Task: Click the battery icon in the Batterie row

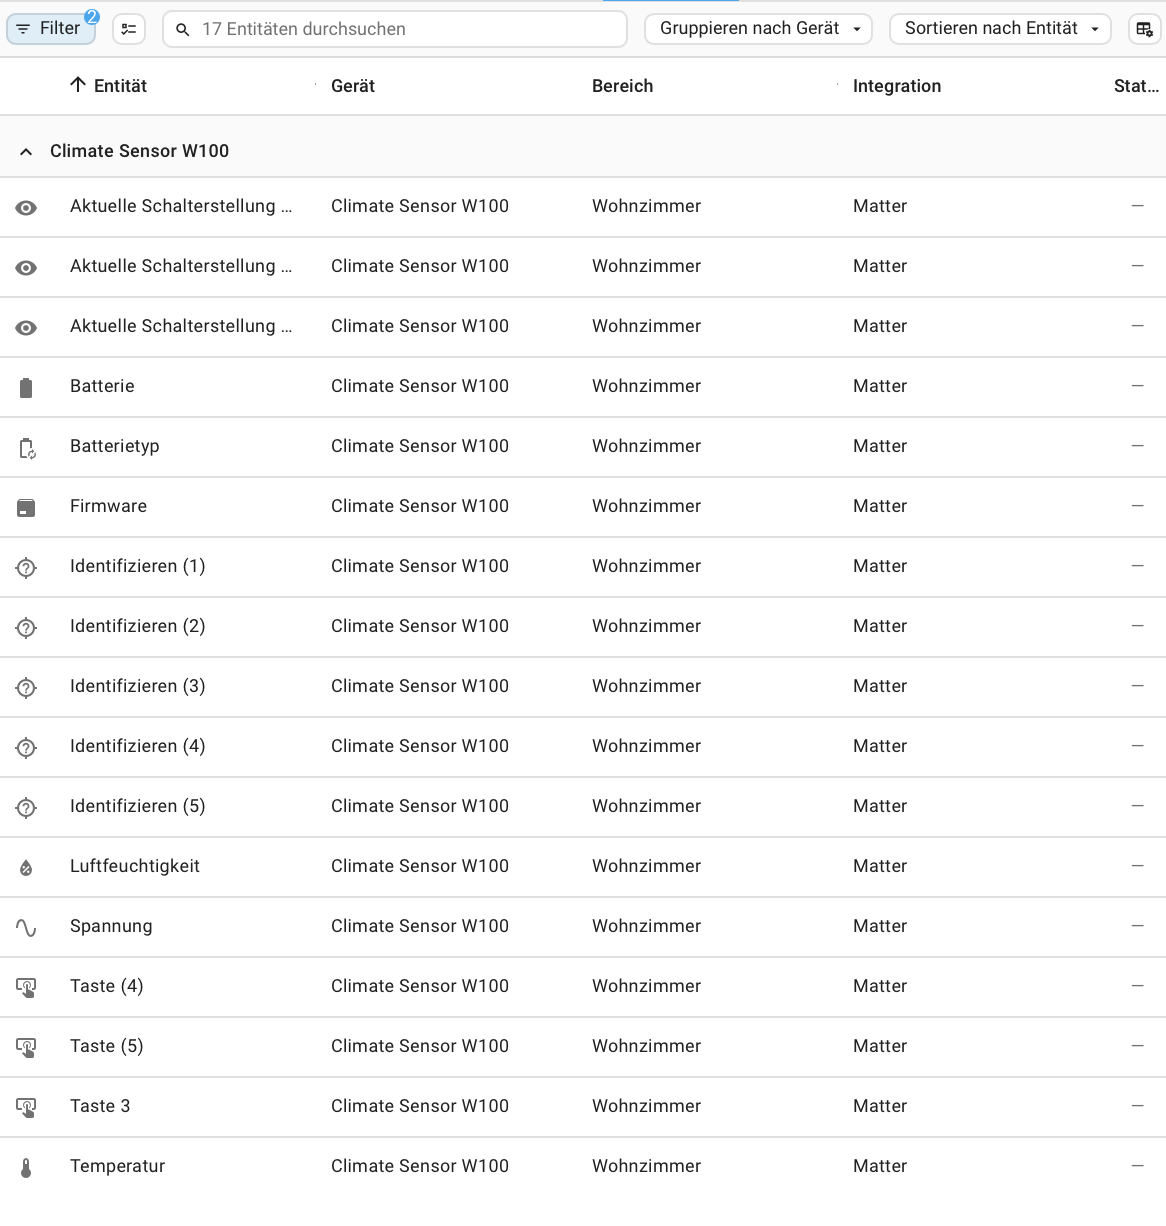Action: pos(26,388)
